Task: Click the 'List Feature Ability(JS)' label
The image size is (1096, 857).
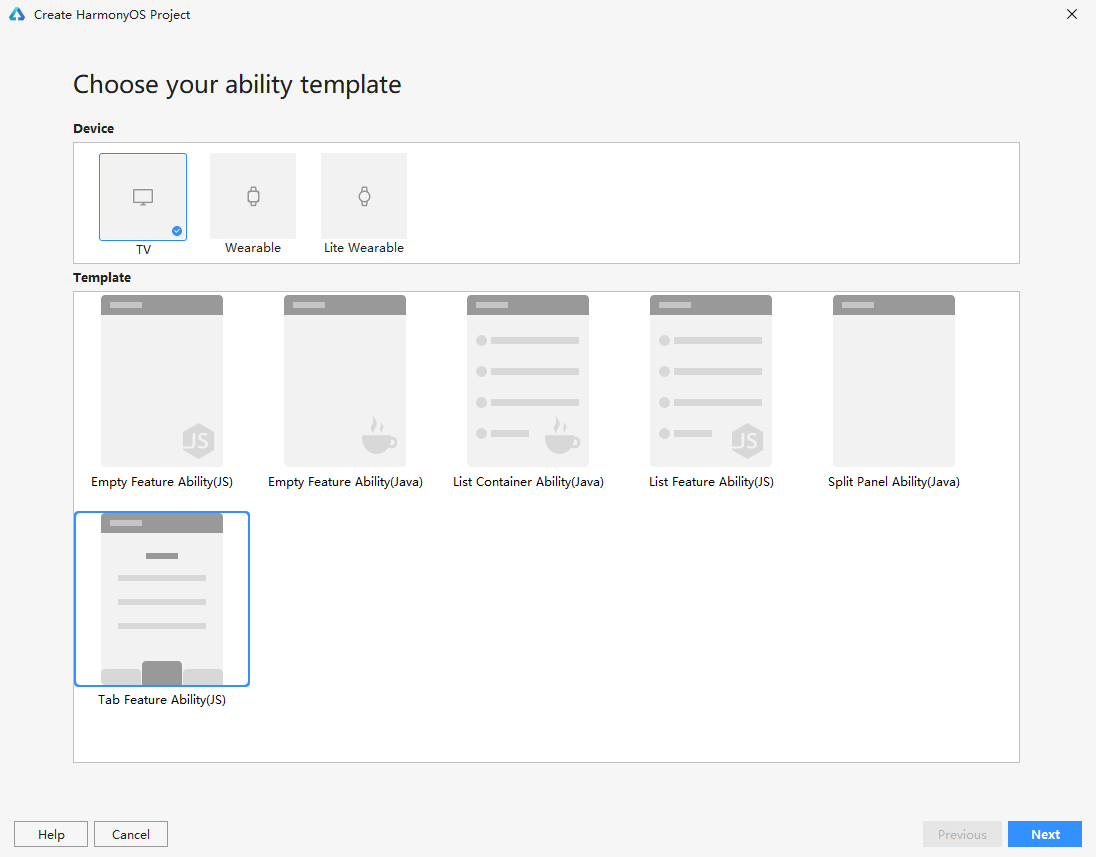Action: pos(712,482)
